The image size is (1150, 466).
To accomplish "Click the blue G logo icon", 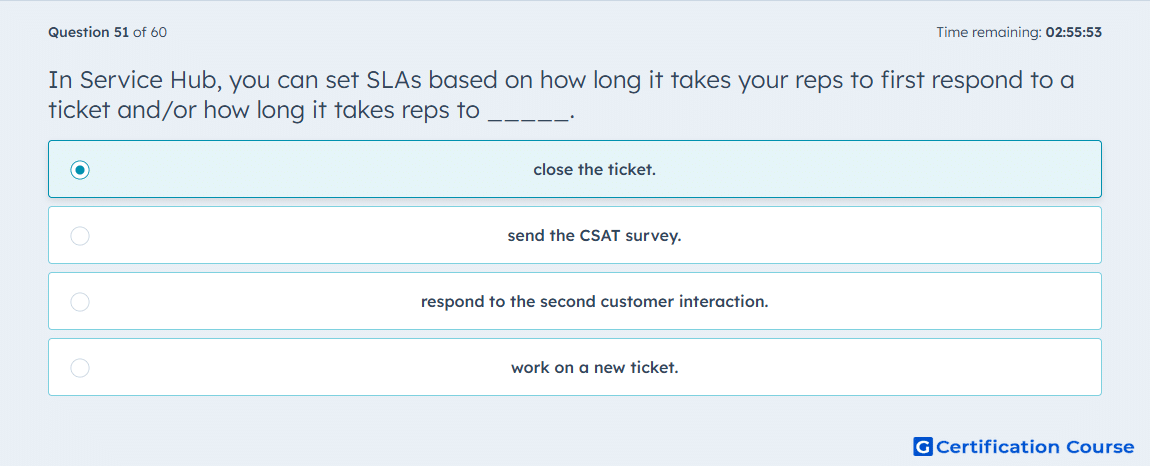I will coord(923,446).
